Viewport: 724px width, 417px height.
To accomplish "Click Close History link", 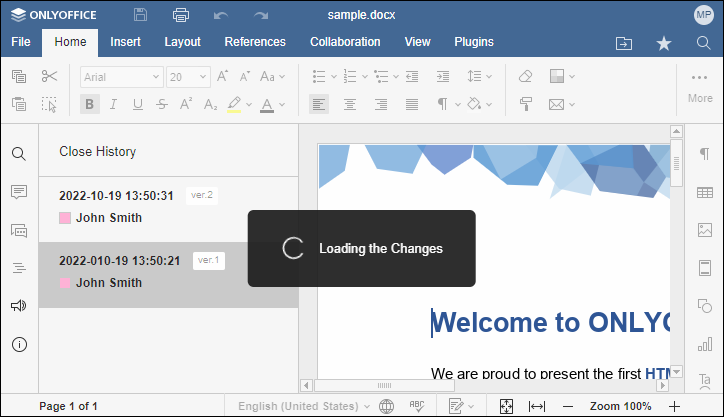I will click(97, 151).
